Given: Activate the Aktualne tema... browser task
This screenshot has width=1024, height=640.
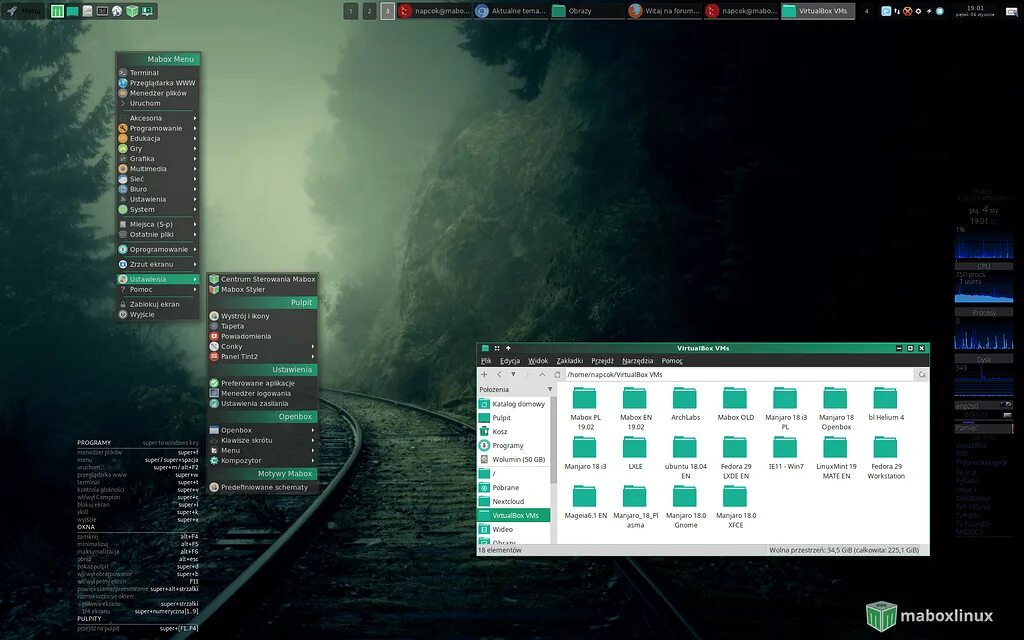Looking at the screenshot, I should point(511,11).
